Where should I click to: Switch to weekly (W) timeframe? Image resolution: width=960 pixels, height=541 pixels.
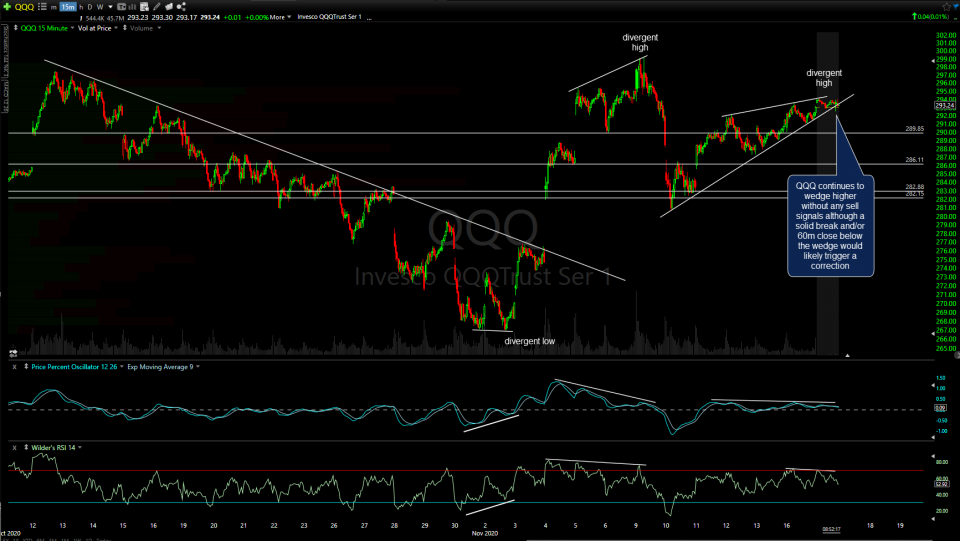pos(100,7)
